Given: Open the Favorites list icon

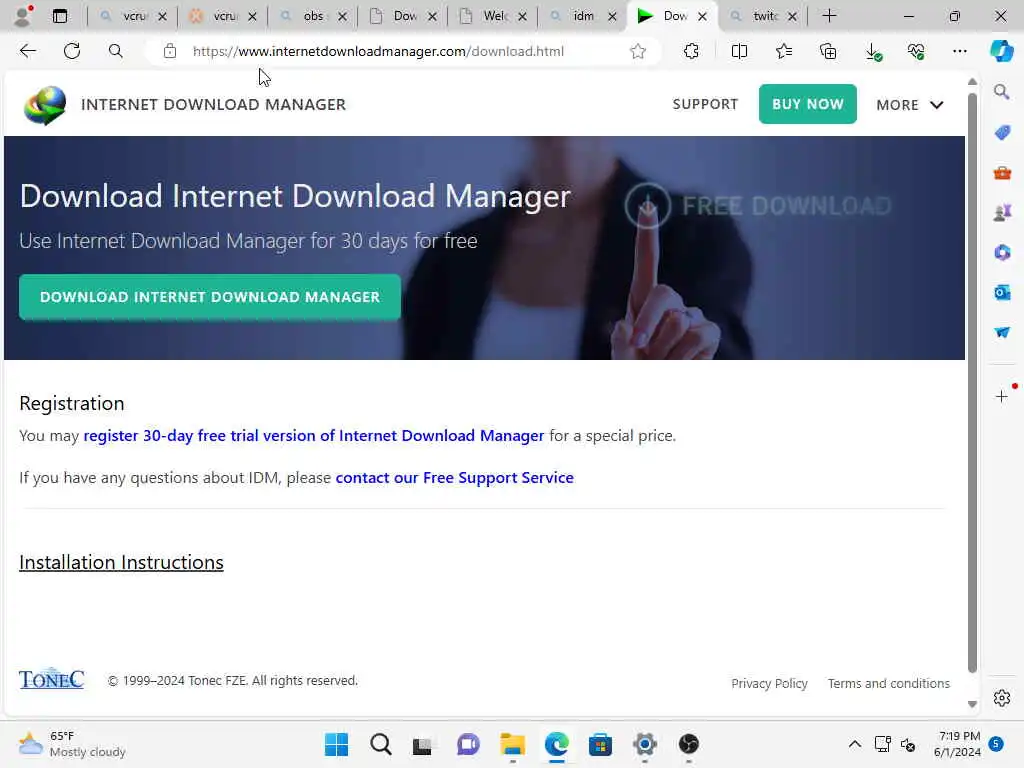Looking at the screenshot, I should pos(784,51).
